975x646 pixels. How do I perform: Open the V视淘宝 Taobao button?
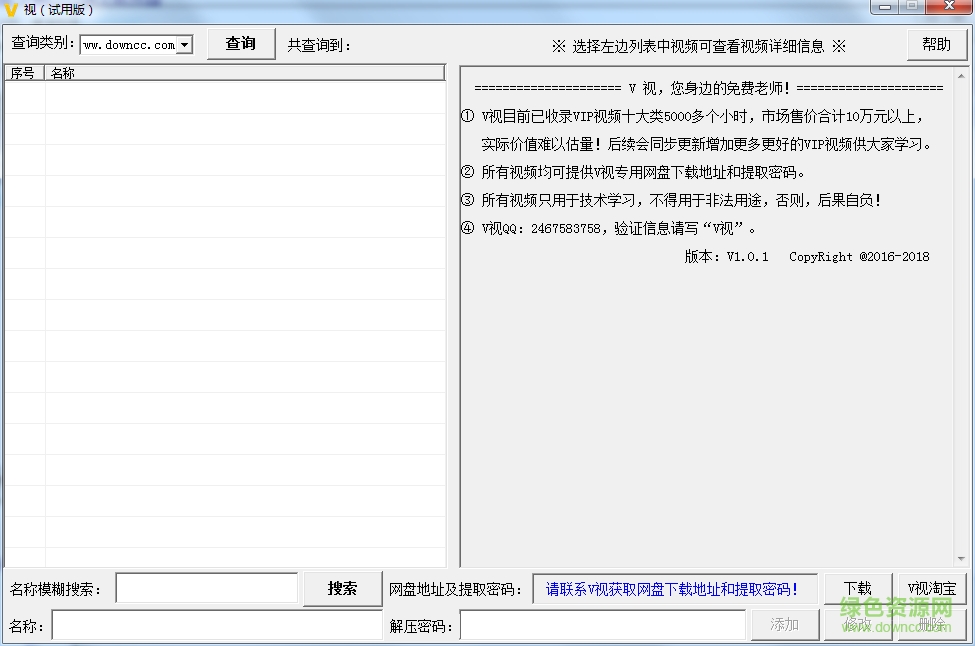(930, 588)
